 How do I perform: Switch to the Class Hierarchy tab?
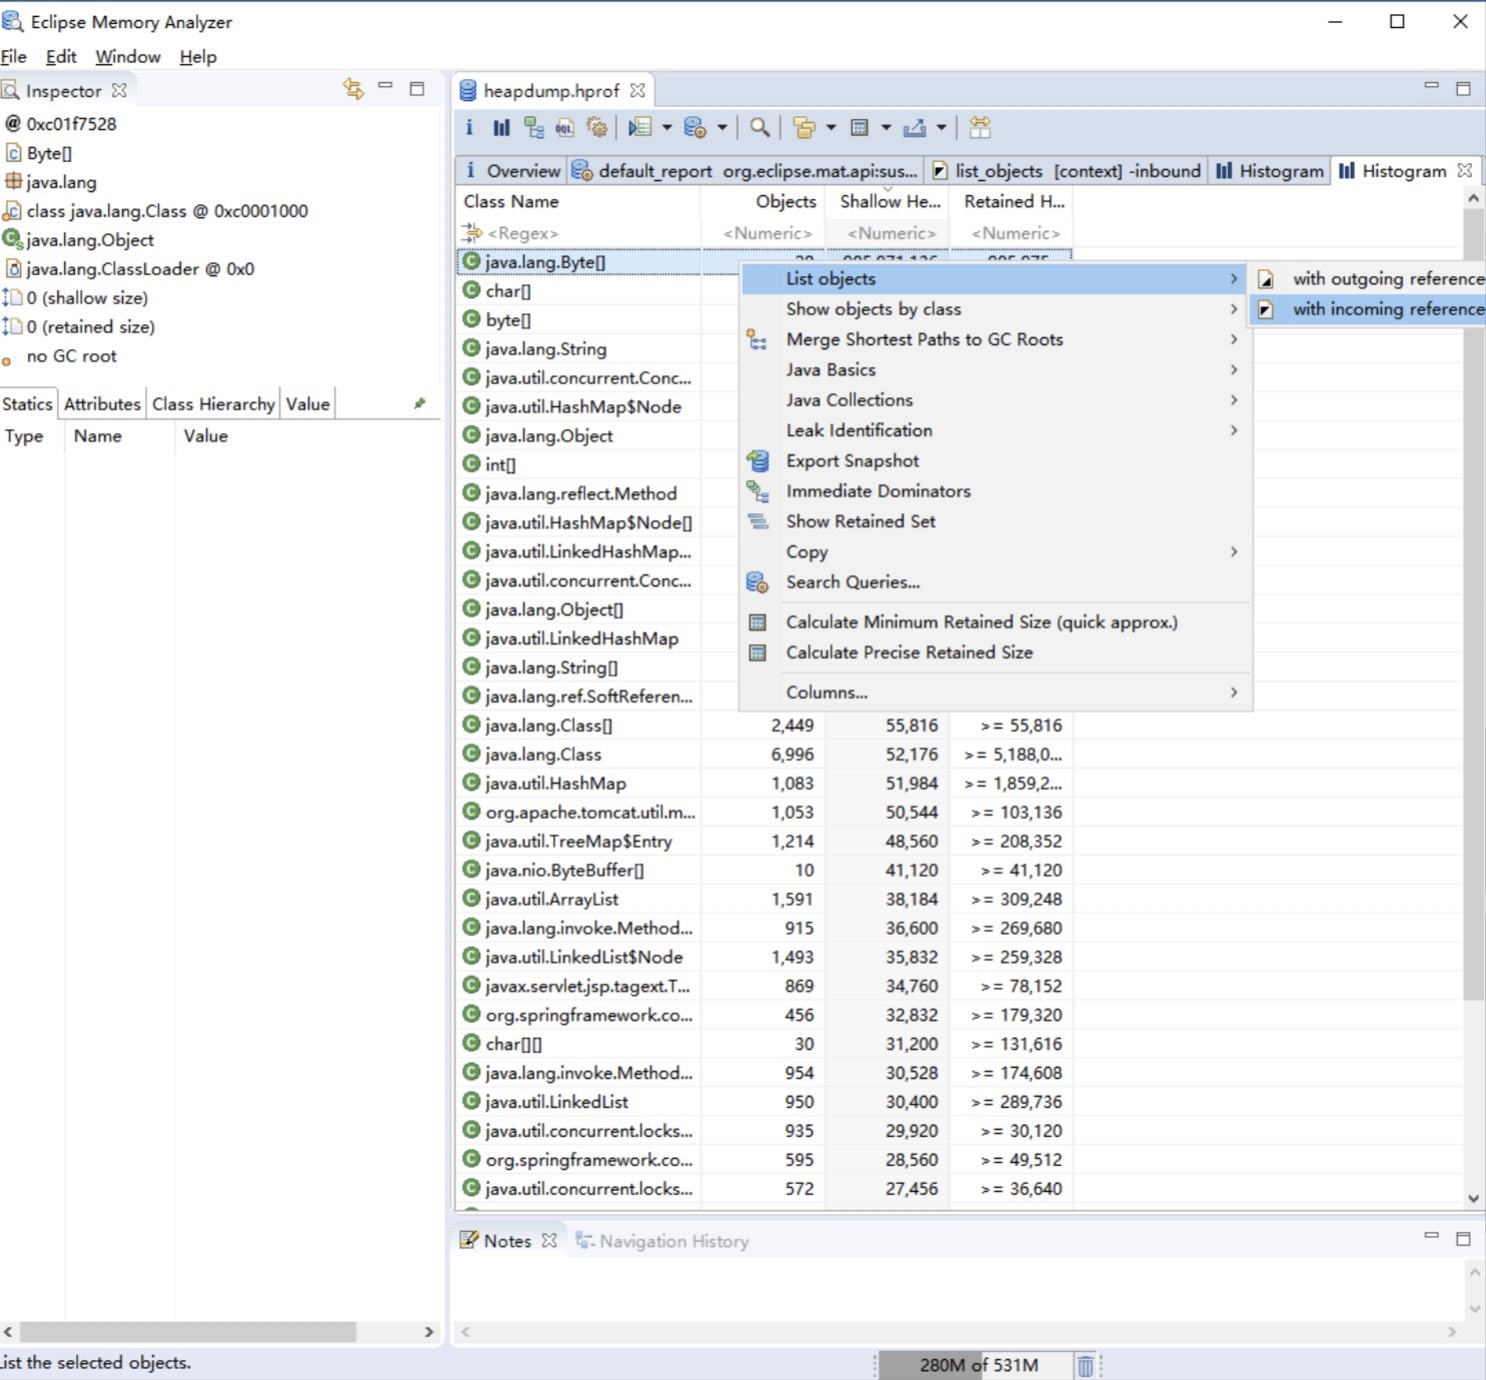213,404
